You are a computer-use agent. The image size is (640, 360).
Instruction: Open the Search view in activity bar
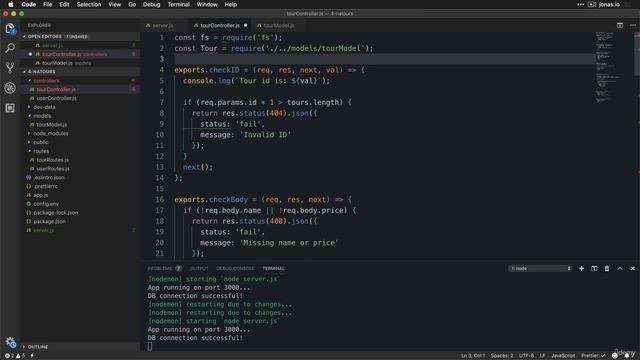coord(10,48)
